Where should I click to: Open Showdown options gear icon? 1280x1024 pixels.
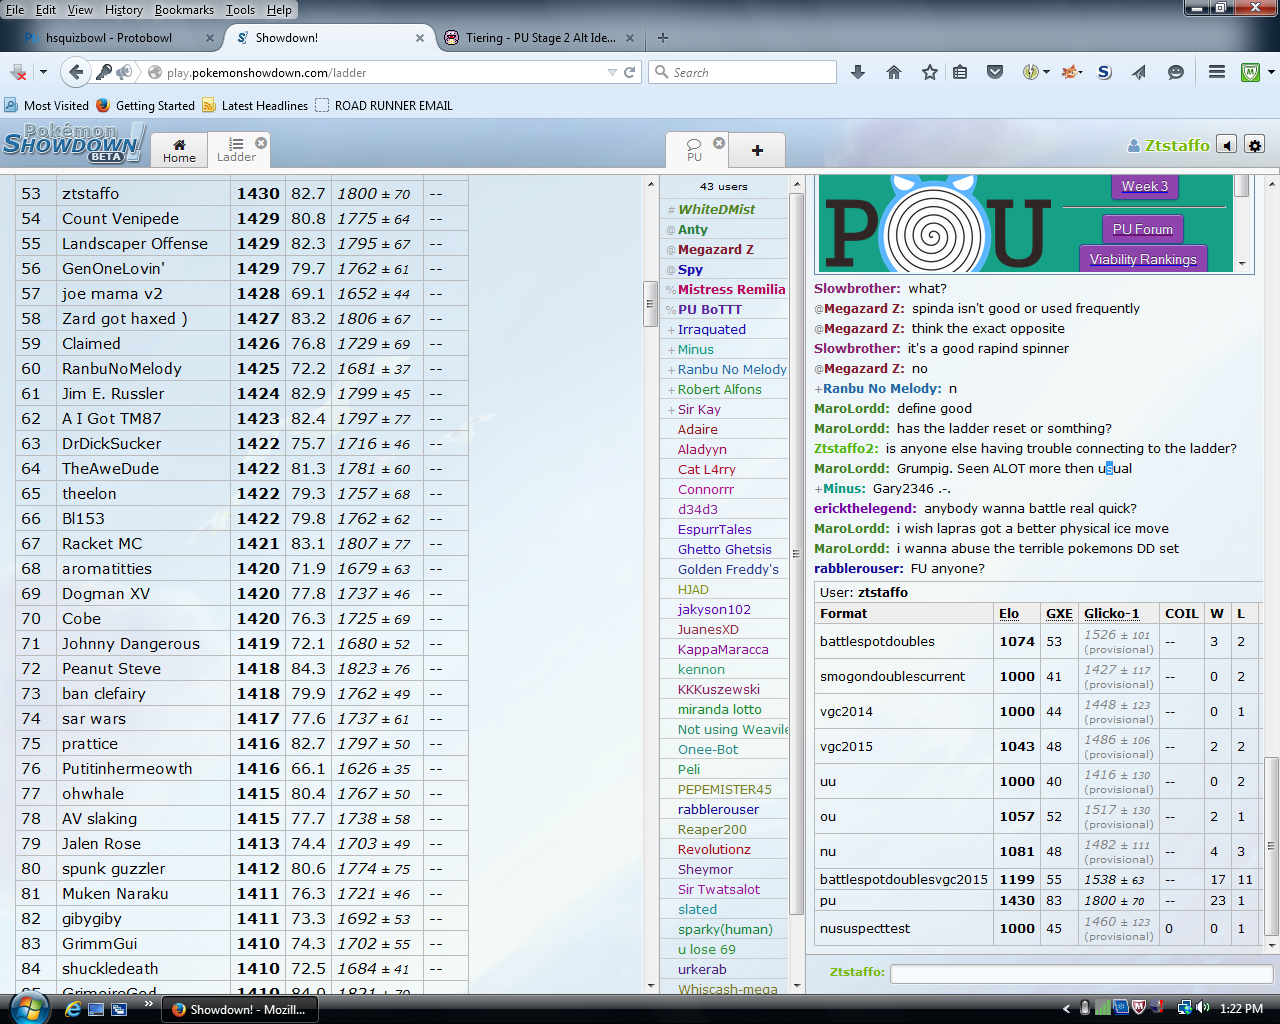1255,145
